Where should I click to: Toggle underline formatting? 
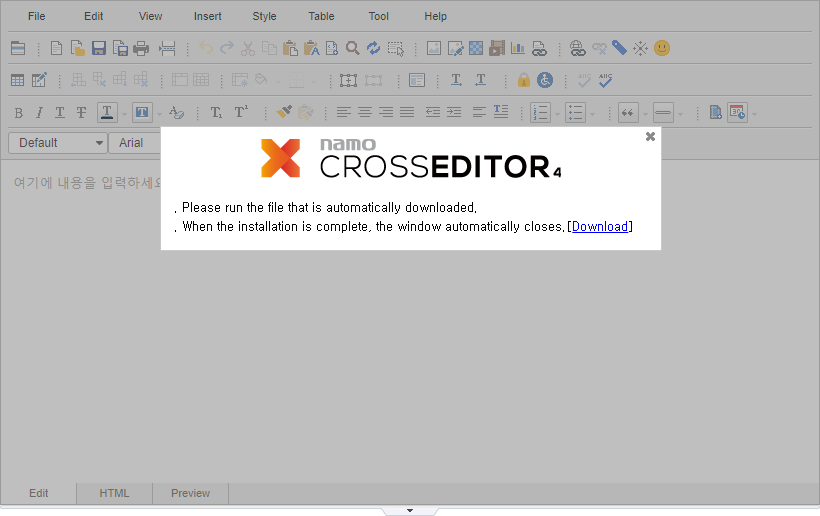coord(60,112)
